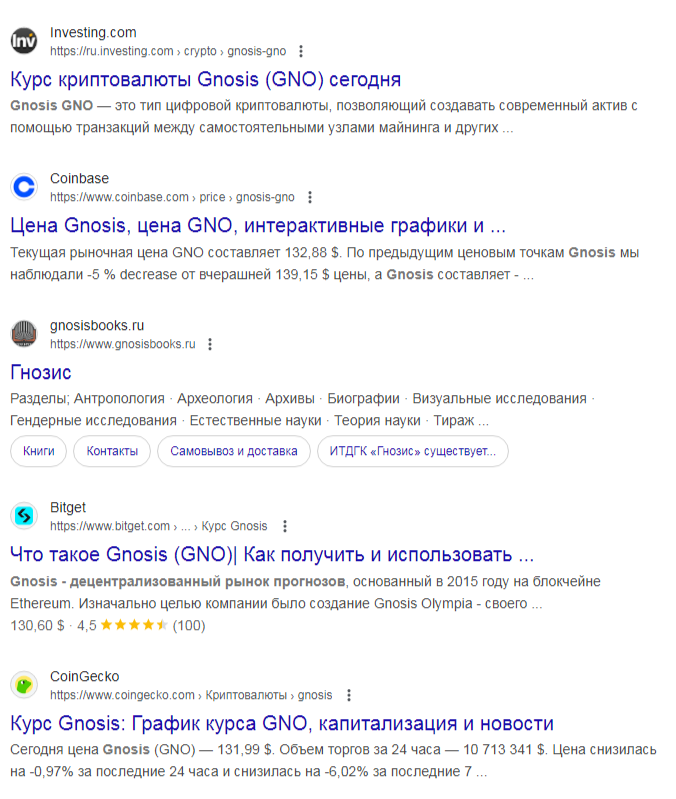
Task: Open 'Курс криптовалюты Gnosis (GNO) сегодня' link
Action: (x=205, y=79)
